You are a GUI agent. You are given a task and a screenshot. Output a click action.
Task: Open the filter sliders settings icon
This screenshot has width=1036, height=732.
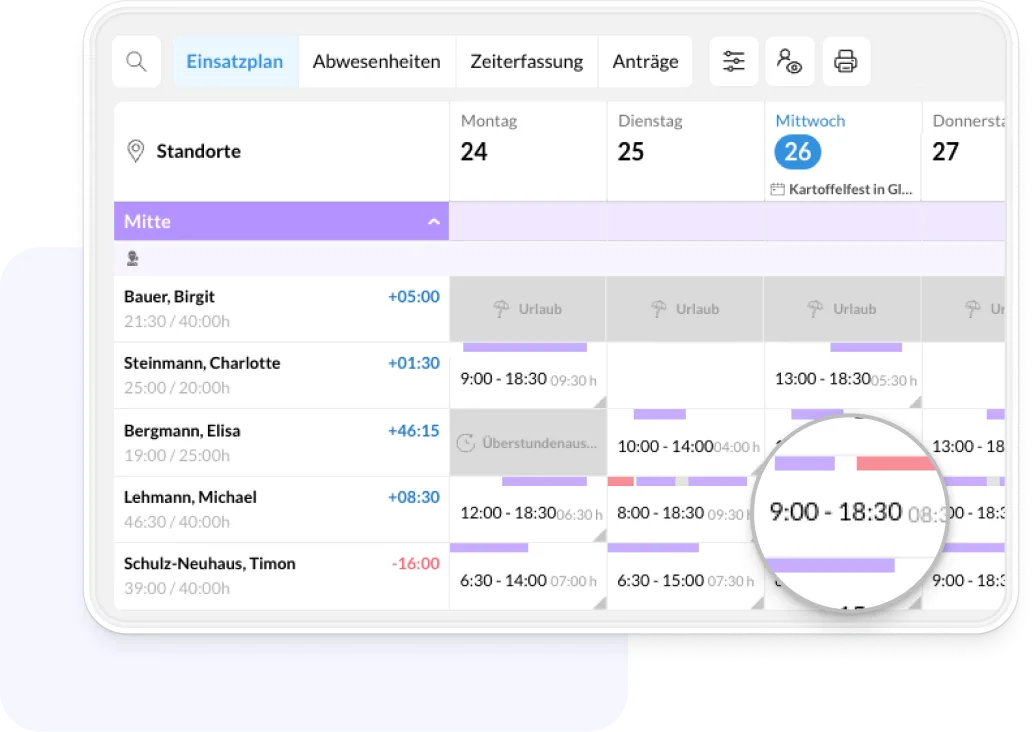pos(733,61)
